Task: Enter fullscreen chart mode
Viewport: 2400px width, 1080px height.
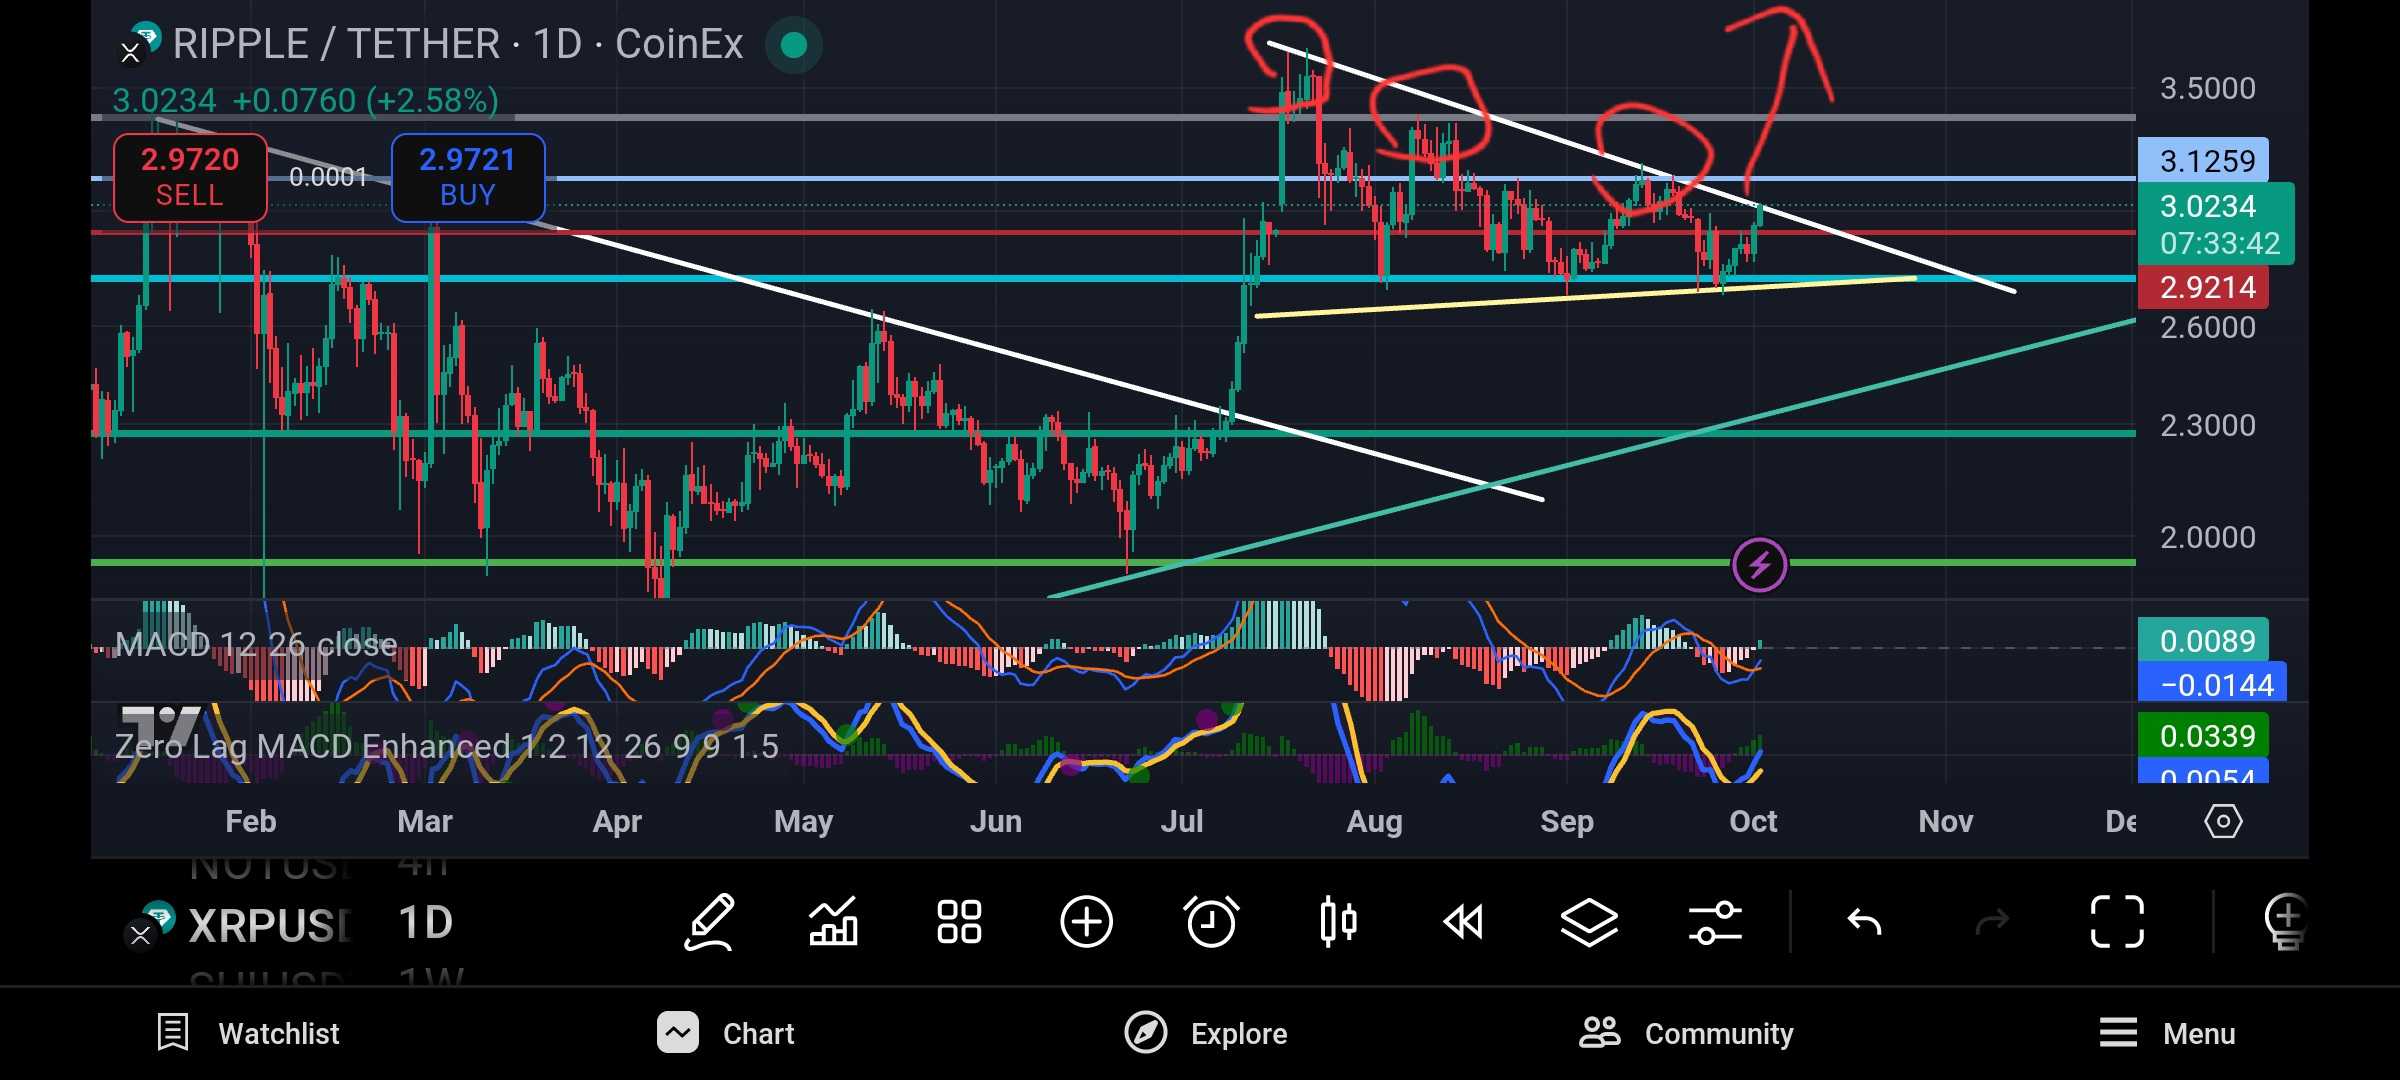Action: tap(2118, 922)
